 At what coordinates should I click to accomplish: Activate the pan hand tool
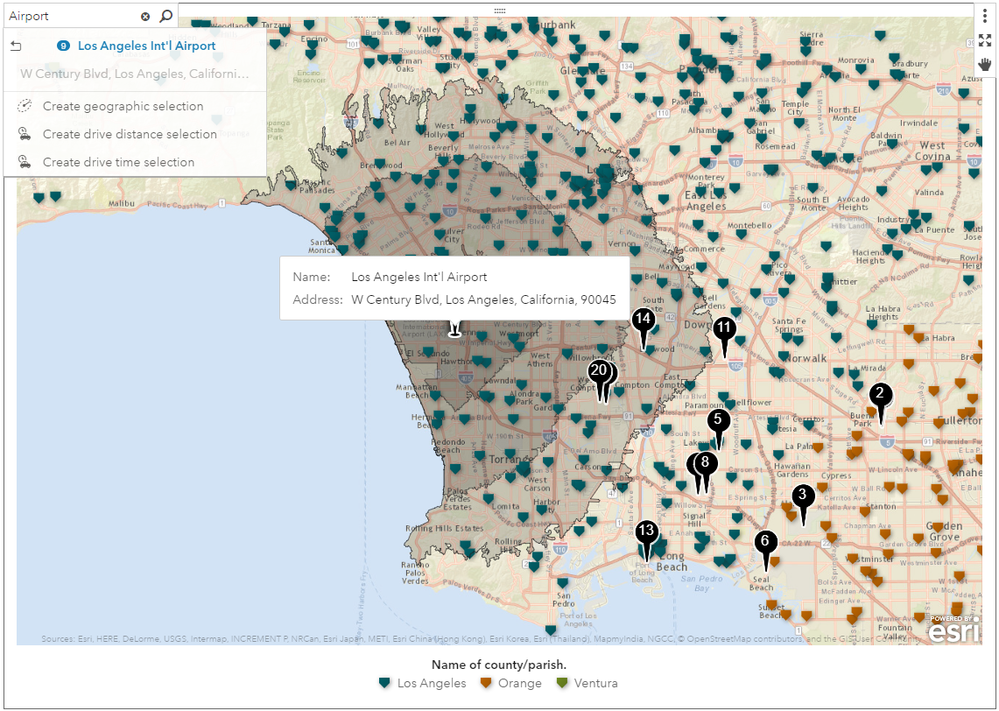pos(985,64)
